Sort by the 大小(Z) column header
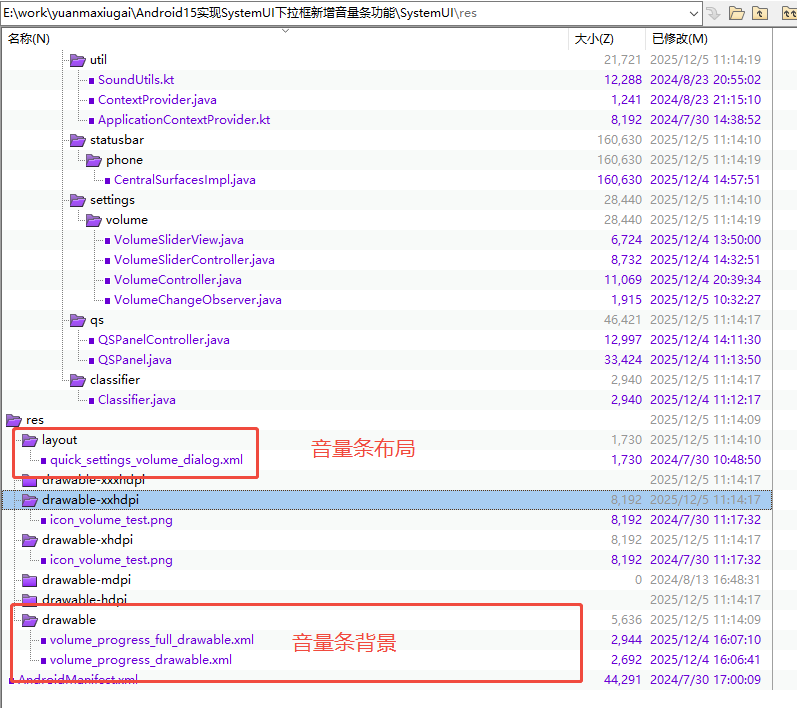The width and height of the screenshot is (797, 708). 594,39
